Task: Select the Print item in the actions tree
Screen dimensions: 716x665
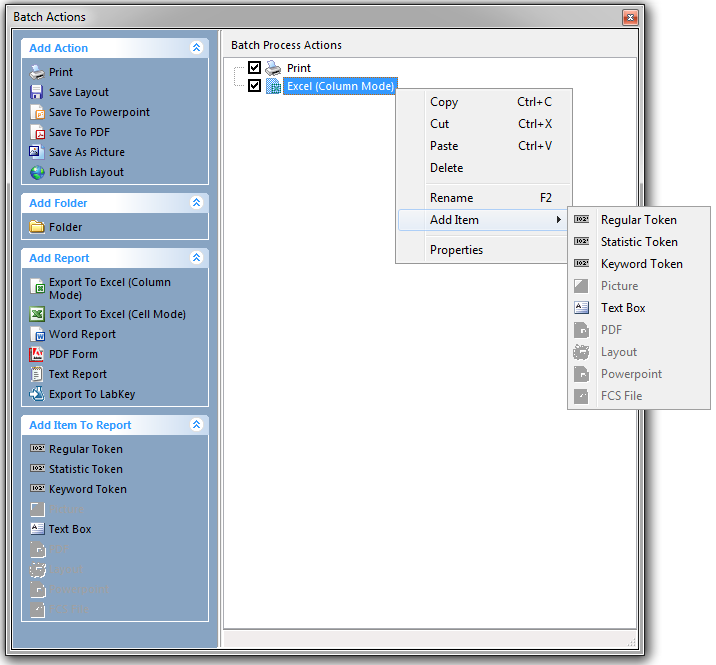Action: tap(299, 68)
